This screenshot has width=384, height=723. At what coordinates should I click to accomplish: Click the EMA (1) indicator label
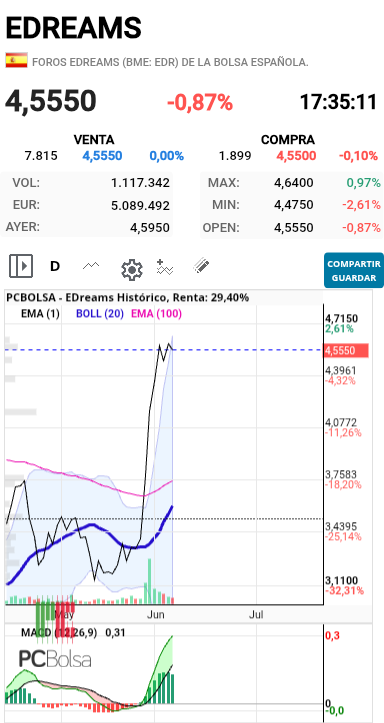tap(41, 314)
